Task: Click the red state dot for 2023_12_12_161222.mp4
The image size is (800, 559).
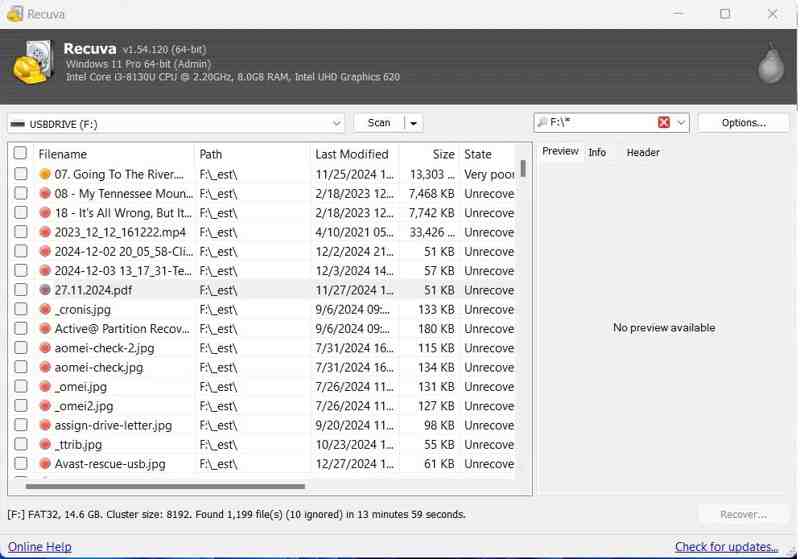Action: click(x=45, y=233)
